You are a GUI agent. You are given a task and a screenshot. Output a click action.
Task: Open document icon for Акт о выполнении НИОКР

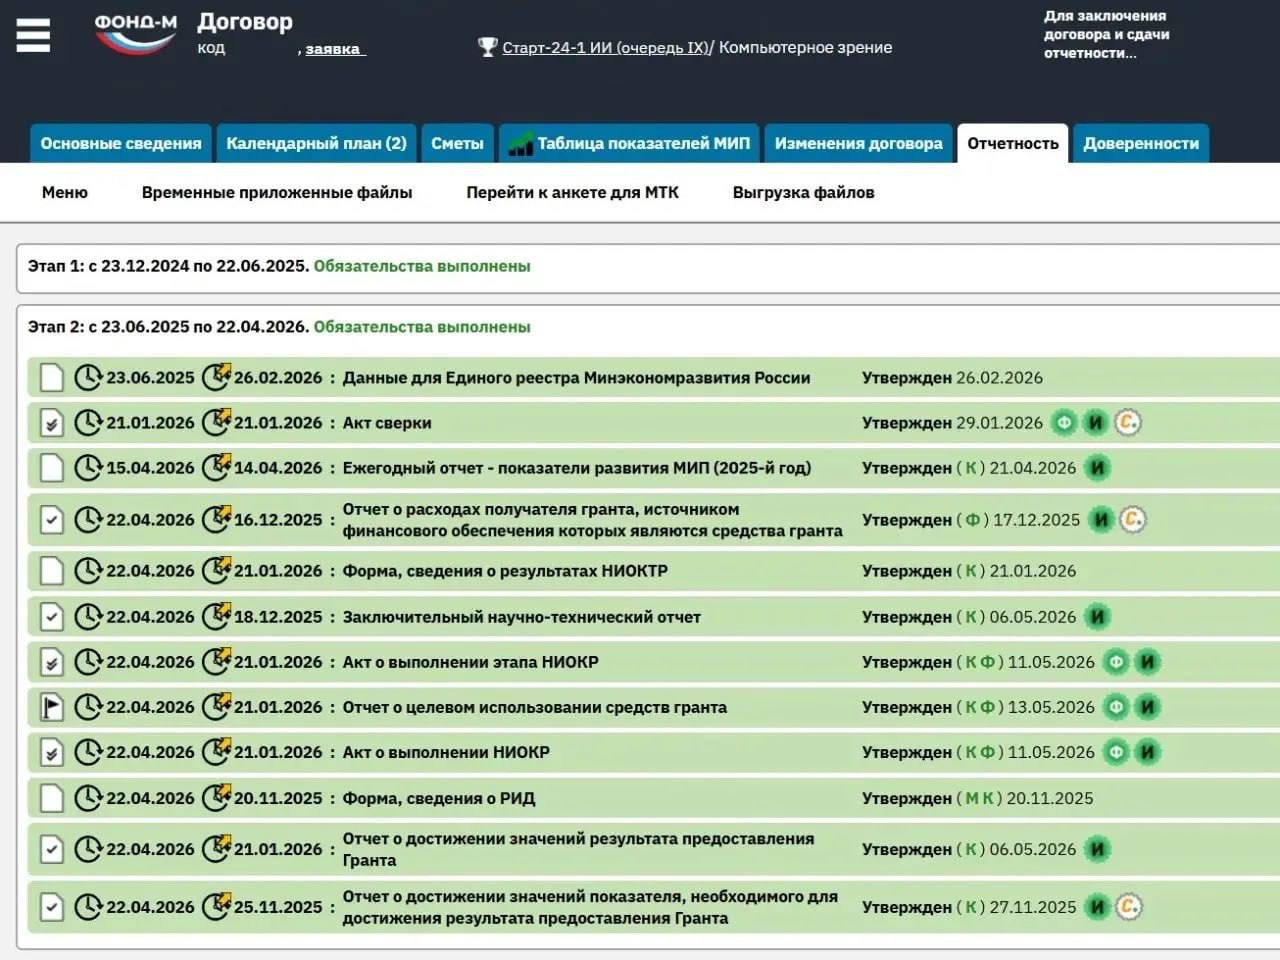coord(52,752)
